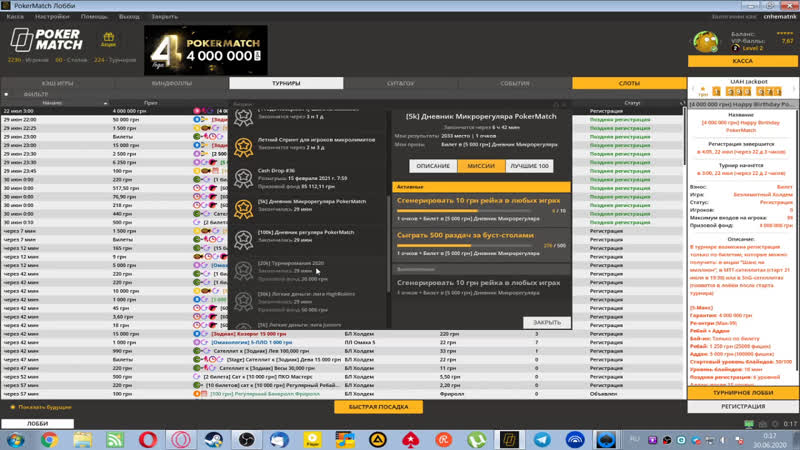This screenshot has width=800, height=450.
Task: Select [100k] Дневник регуляра medal icon
Action: tap(243, 240)
